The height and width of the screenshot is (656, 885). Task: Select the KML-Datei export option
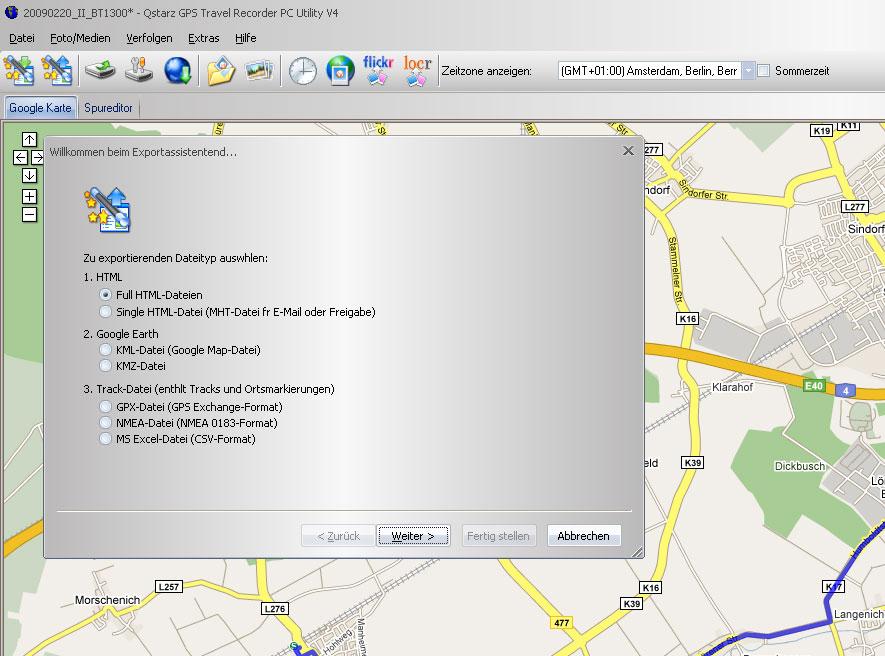click(x=106, y=350)
